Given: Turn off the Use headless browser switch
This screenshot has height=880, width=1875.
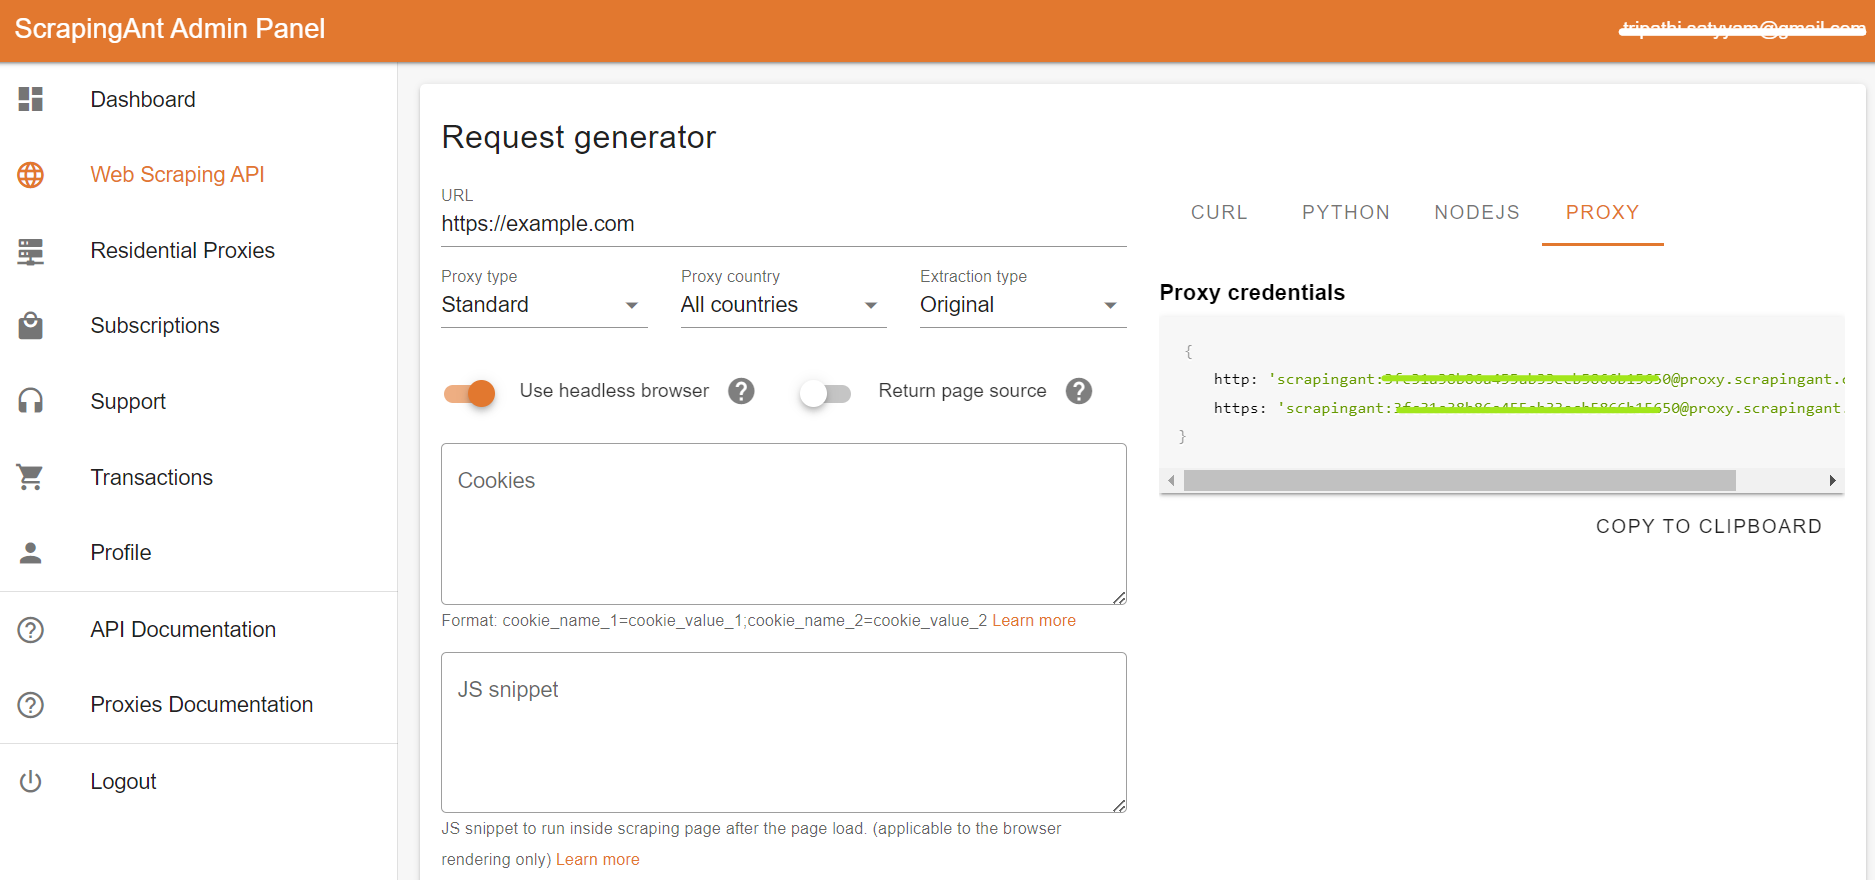Looking at the screenshot, I should (470, 393).
